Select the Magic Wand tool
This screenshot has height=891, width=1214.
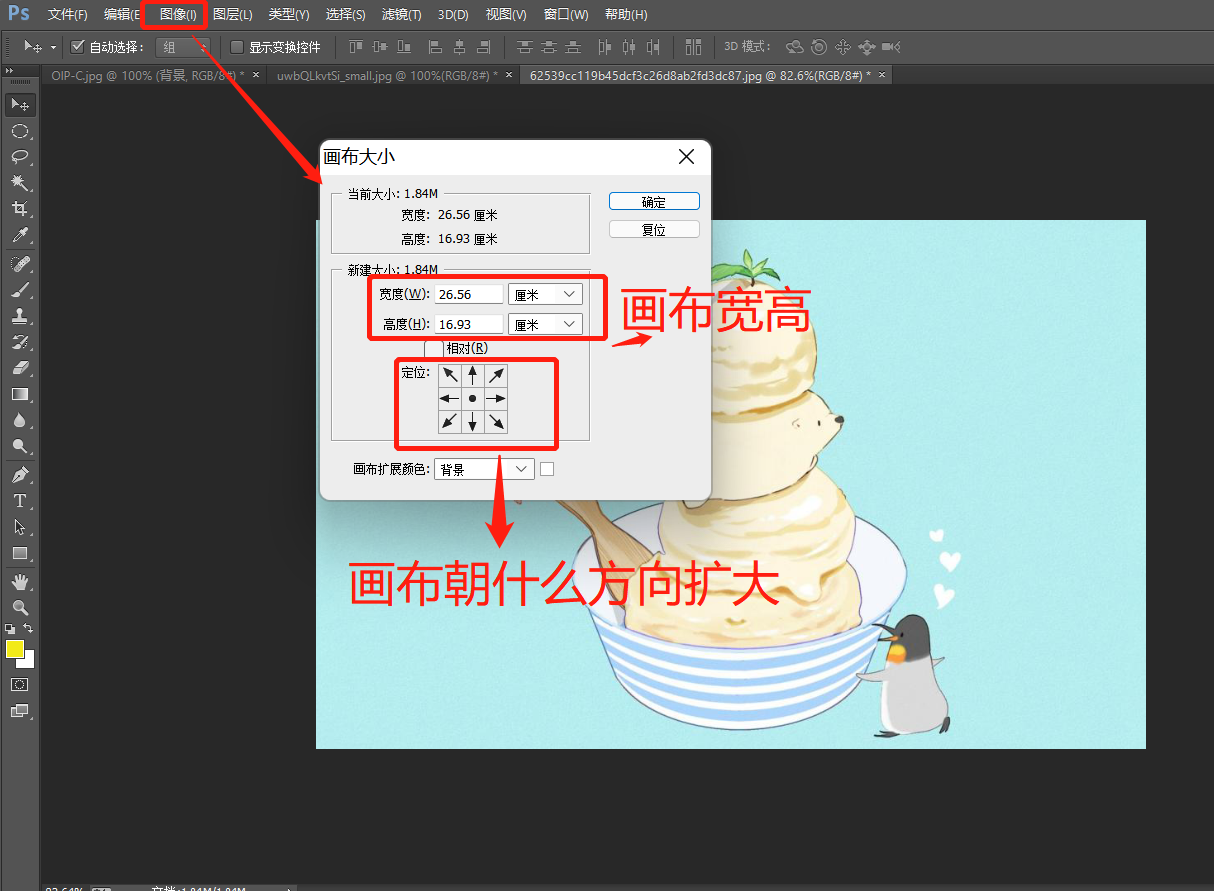click(x=20, y=183)
